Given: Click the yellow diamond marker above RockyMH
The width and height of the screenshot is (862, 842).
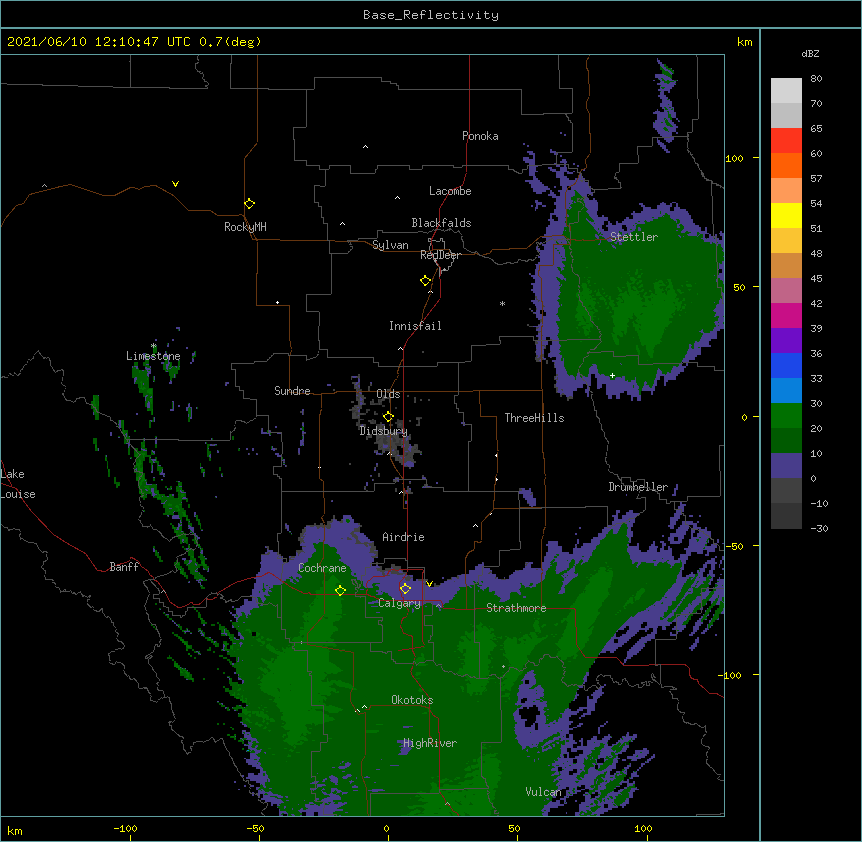Looking at the screenshot, I should tap(249, 204).
